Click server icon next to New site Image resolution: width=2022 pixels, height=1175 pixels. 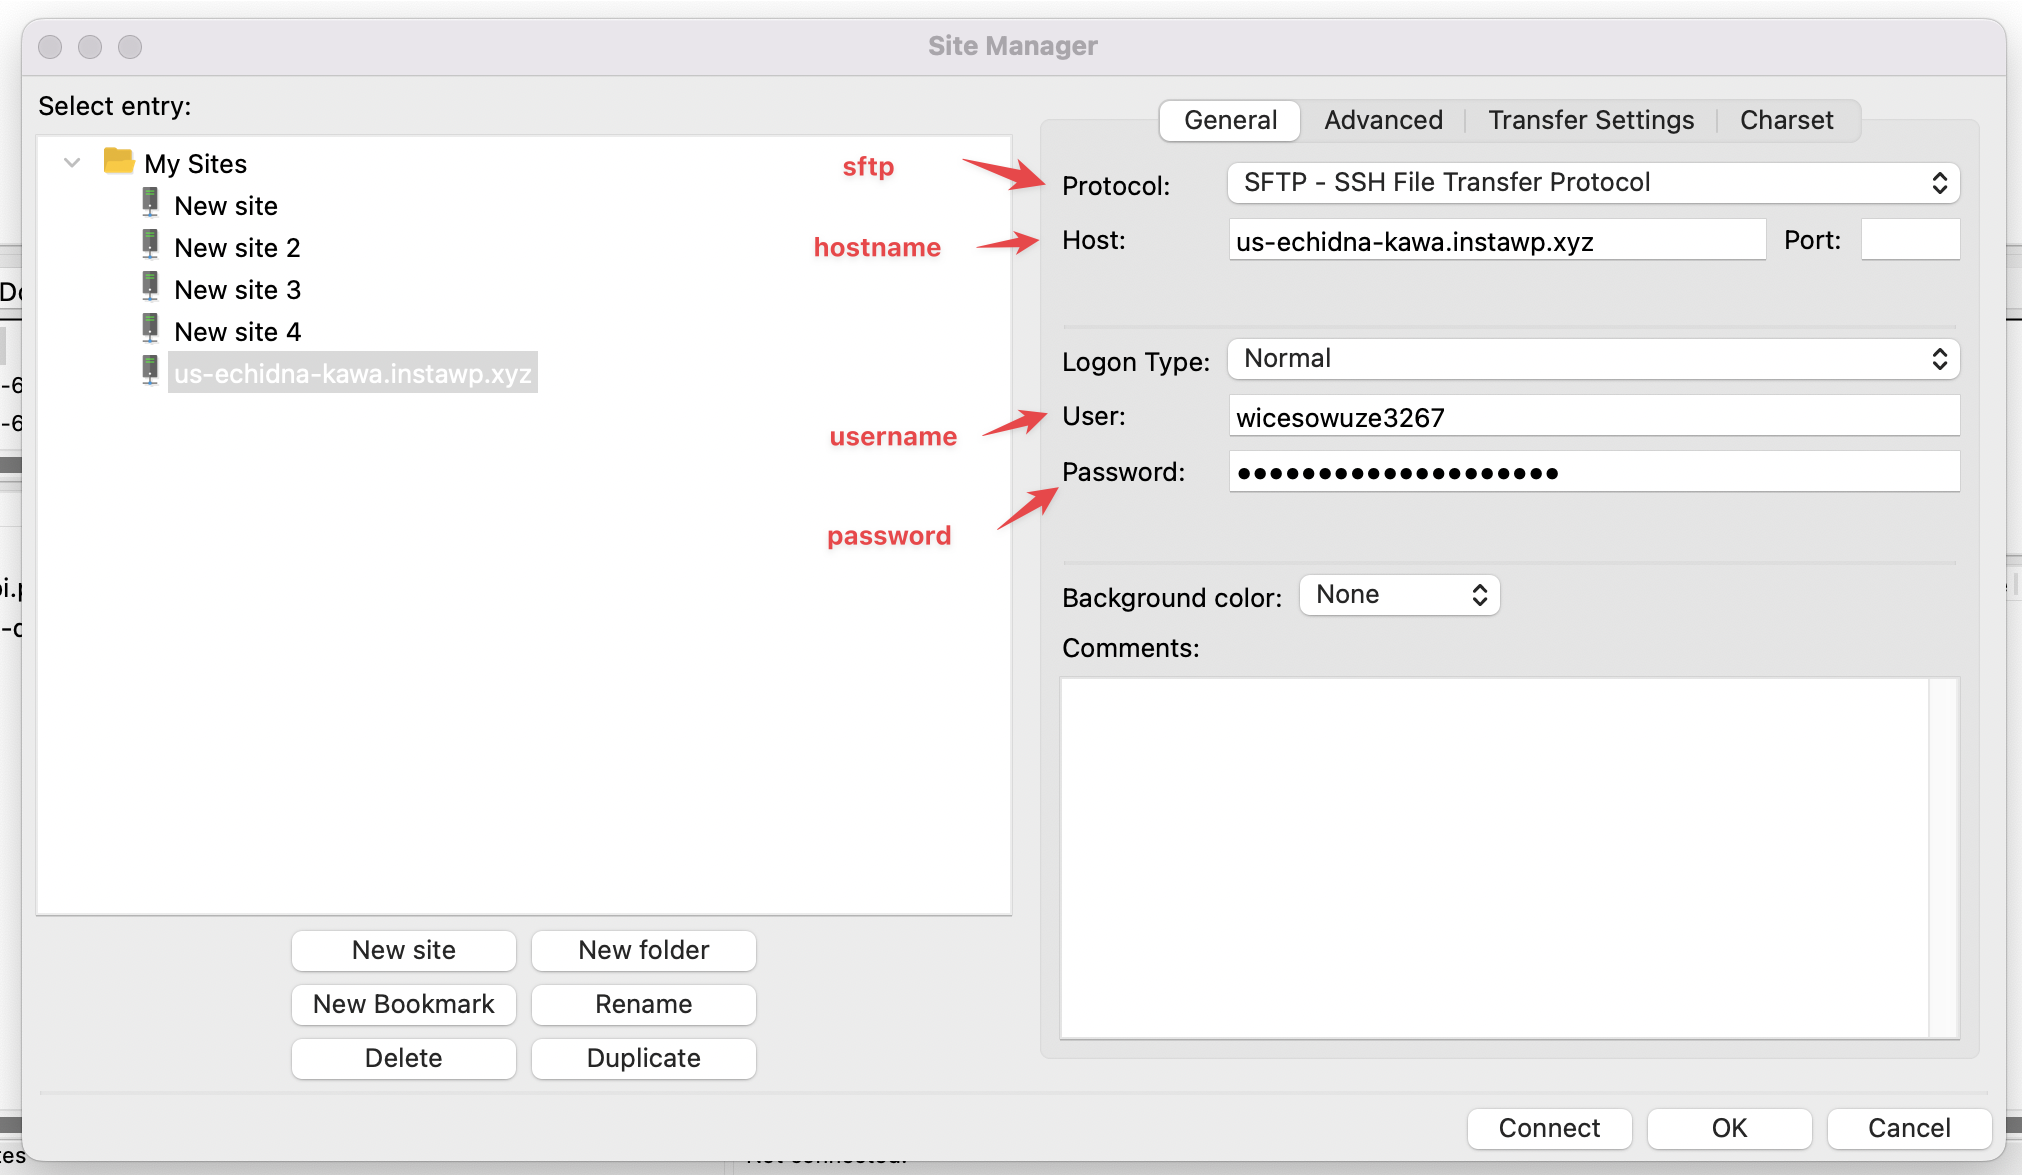point(150,204)
